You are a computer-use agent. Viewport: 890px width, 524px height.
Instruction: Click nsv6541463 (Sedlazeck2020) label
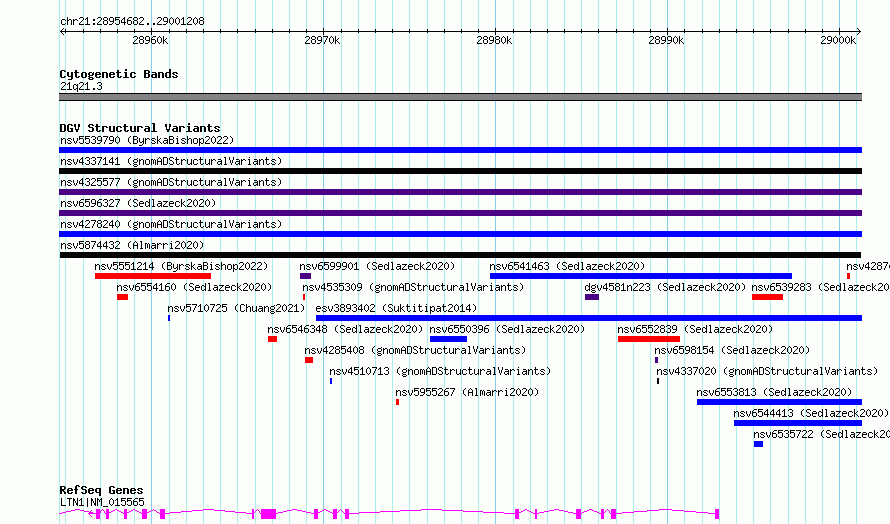click(x=567, y=266)
